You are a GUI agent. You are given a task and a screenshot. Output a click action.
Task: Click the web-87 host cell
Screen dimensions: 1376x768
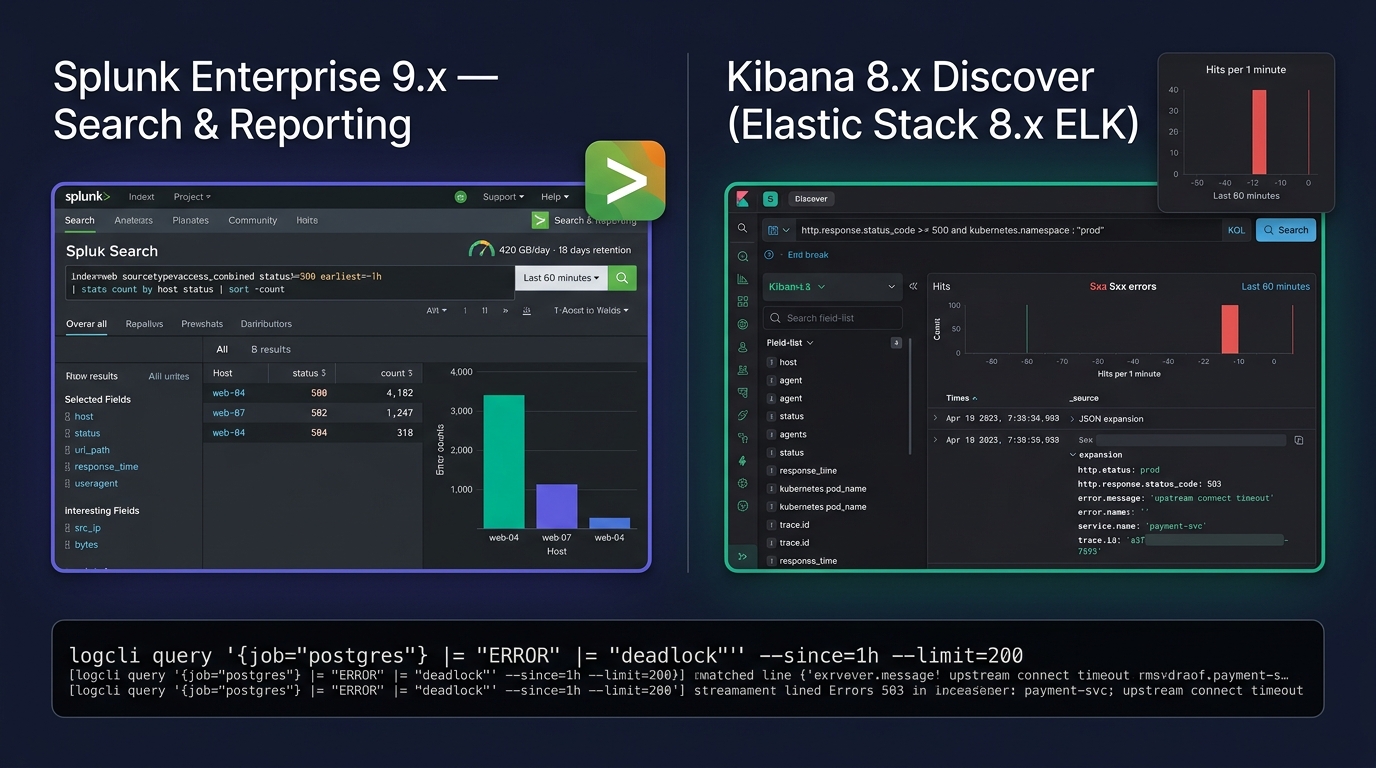pyautogui.click(x=228, y=412)
